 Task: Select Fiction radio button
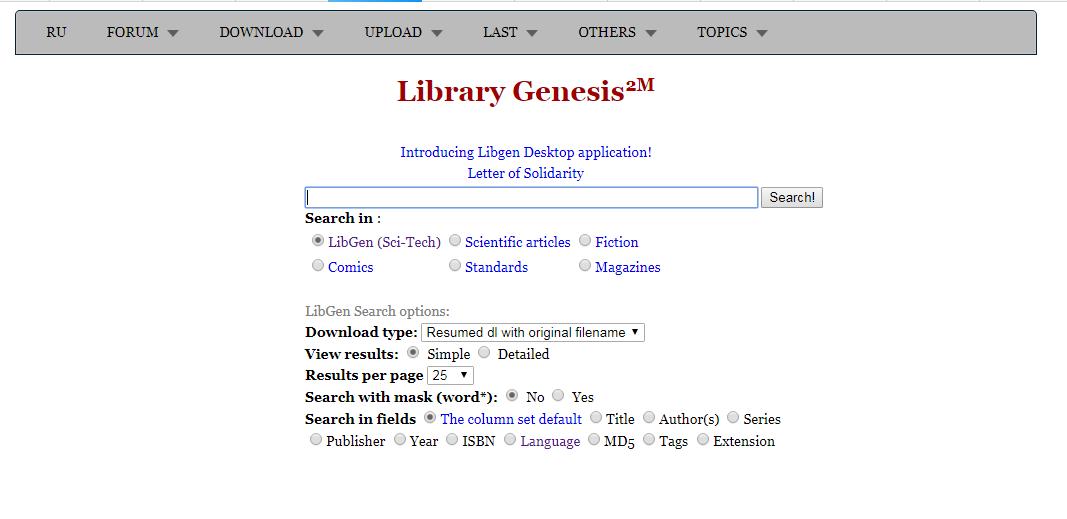click(585, 241)
